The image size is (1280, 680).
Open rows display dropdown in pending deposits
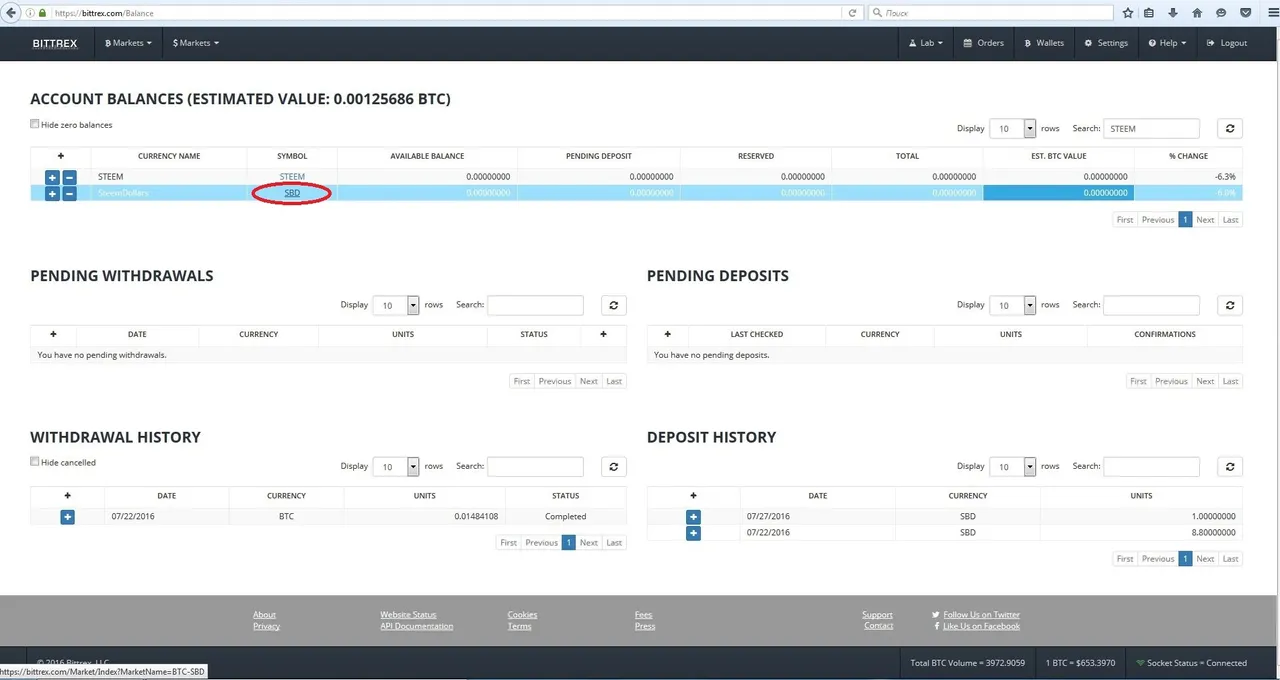1013,305
